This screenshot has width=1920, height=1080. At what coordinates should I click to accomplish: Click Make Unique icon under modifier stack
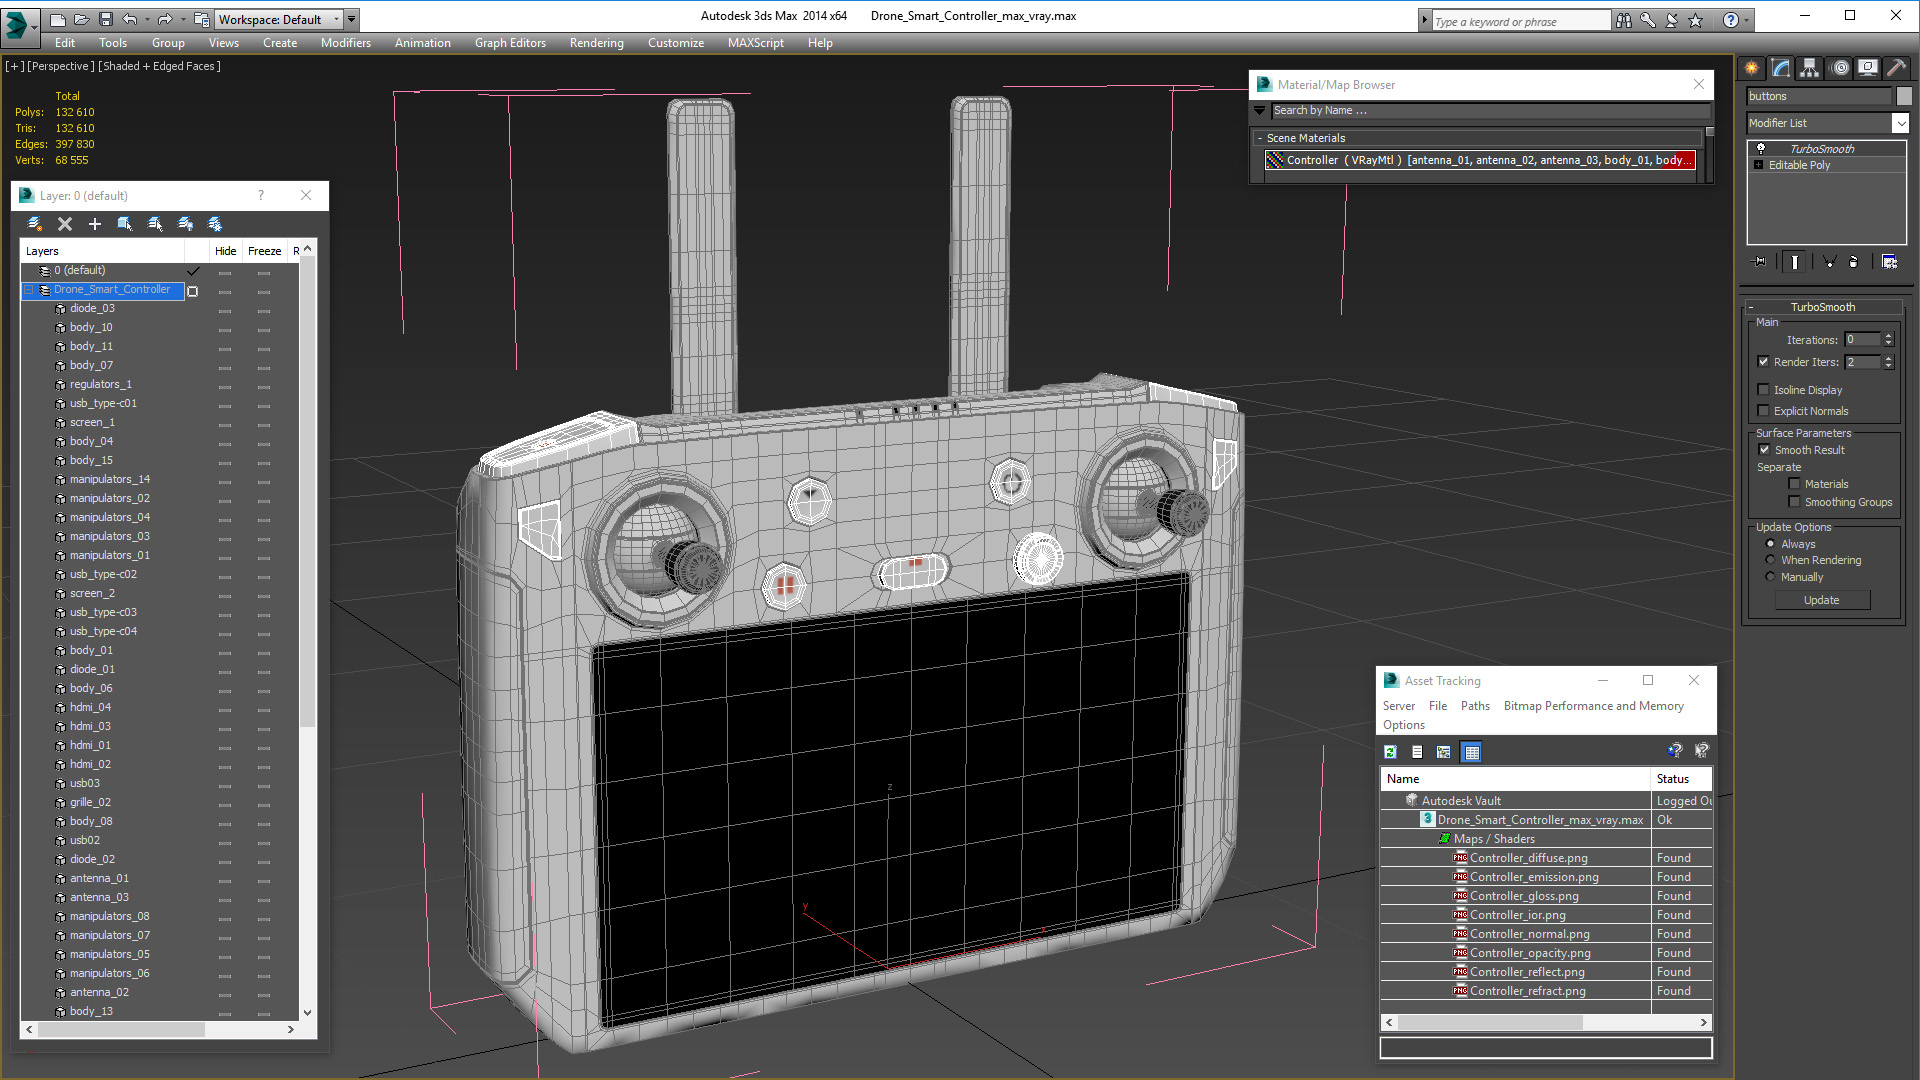(x=1829, y=262)
